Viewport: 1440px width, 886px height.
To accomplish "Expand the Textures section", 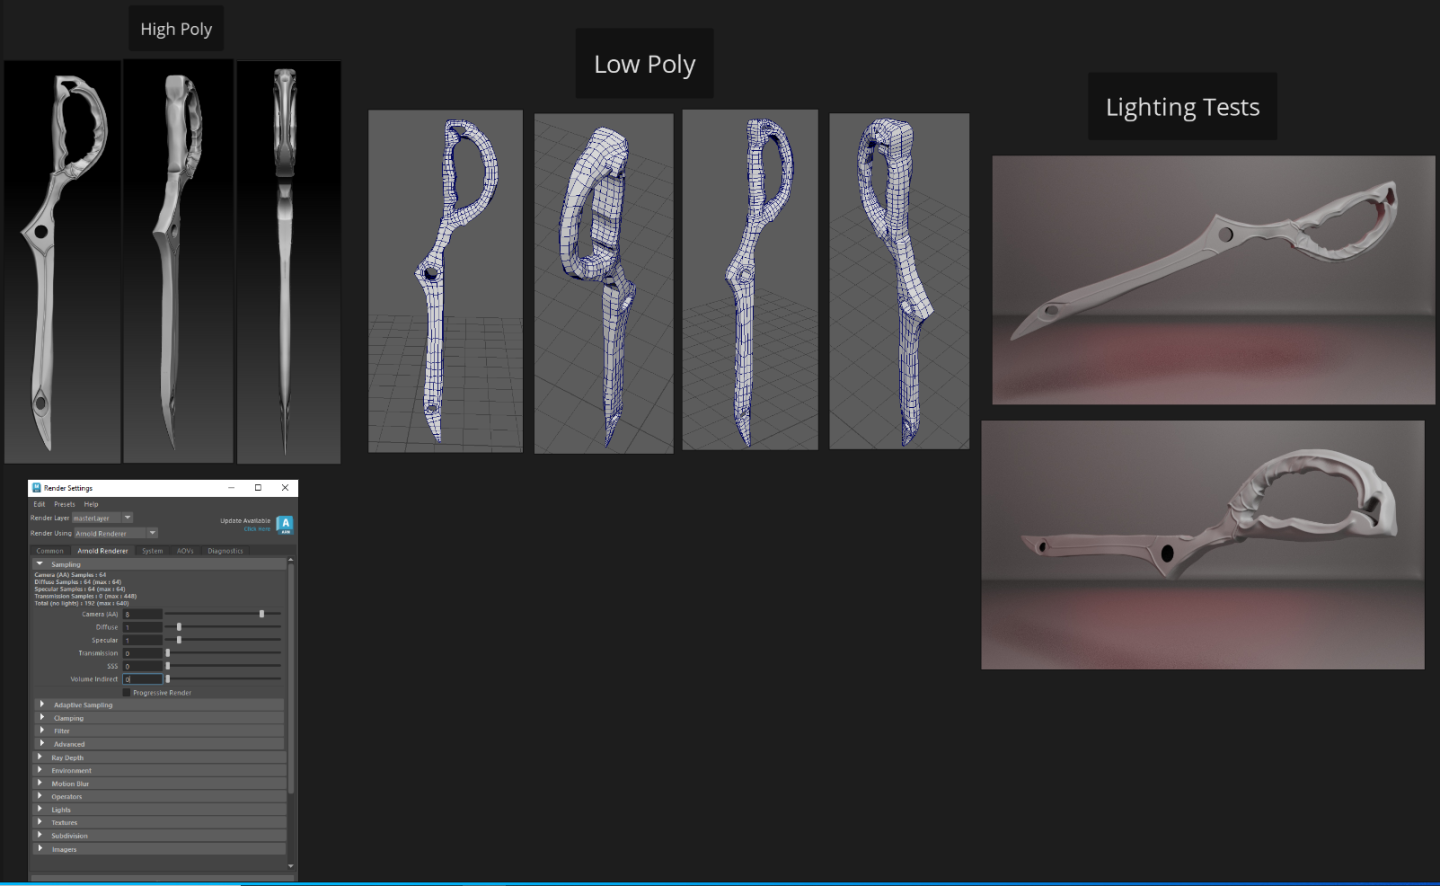I will [x=160, y=823].
